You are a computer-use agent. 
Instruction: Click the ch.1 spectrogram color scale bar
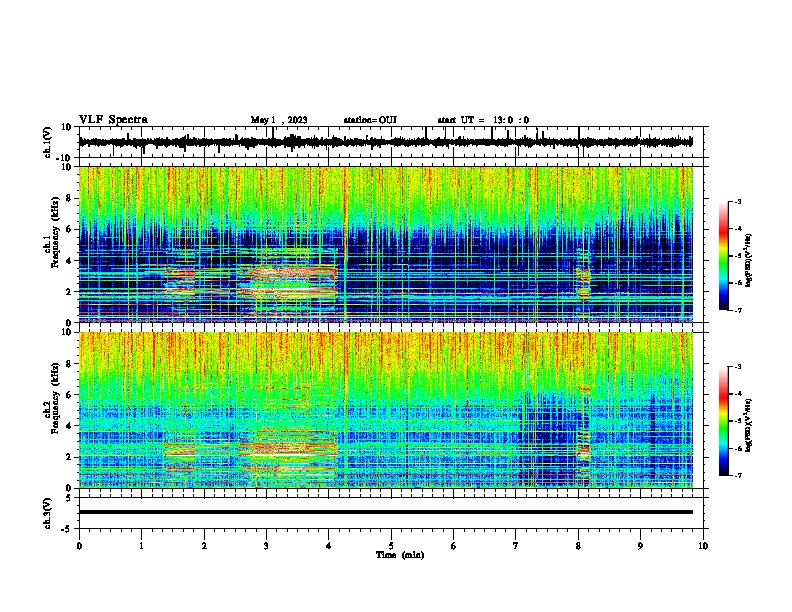pyautogui.click(x=724, y=256)
